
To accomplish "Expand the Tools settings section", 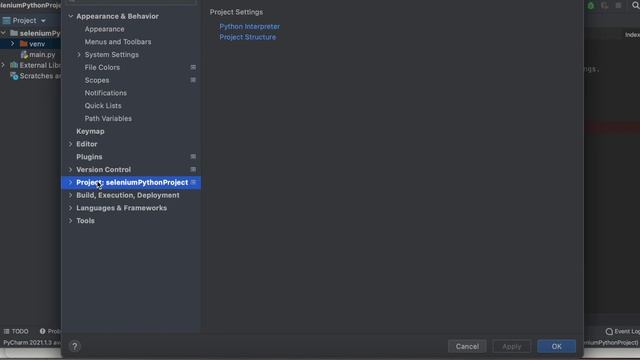I will pos(71,221).
